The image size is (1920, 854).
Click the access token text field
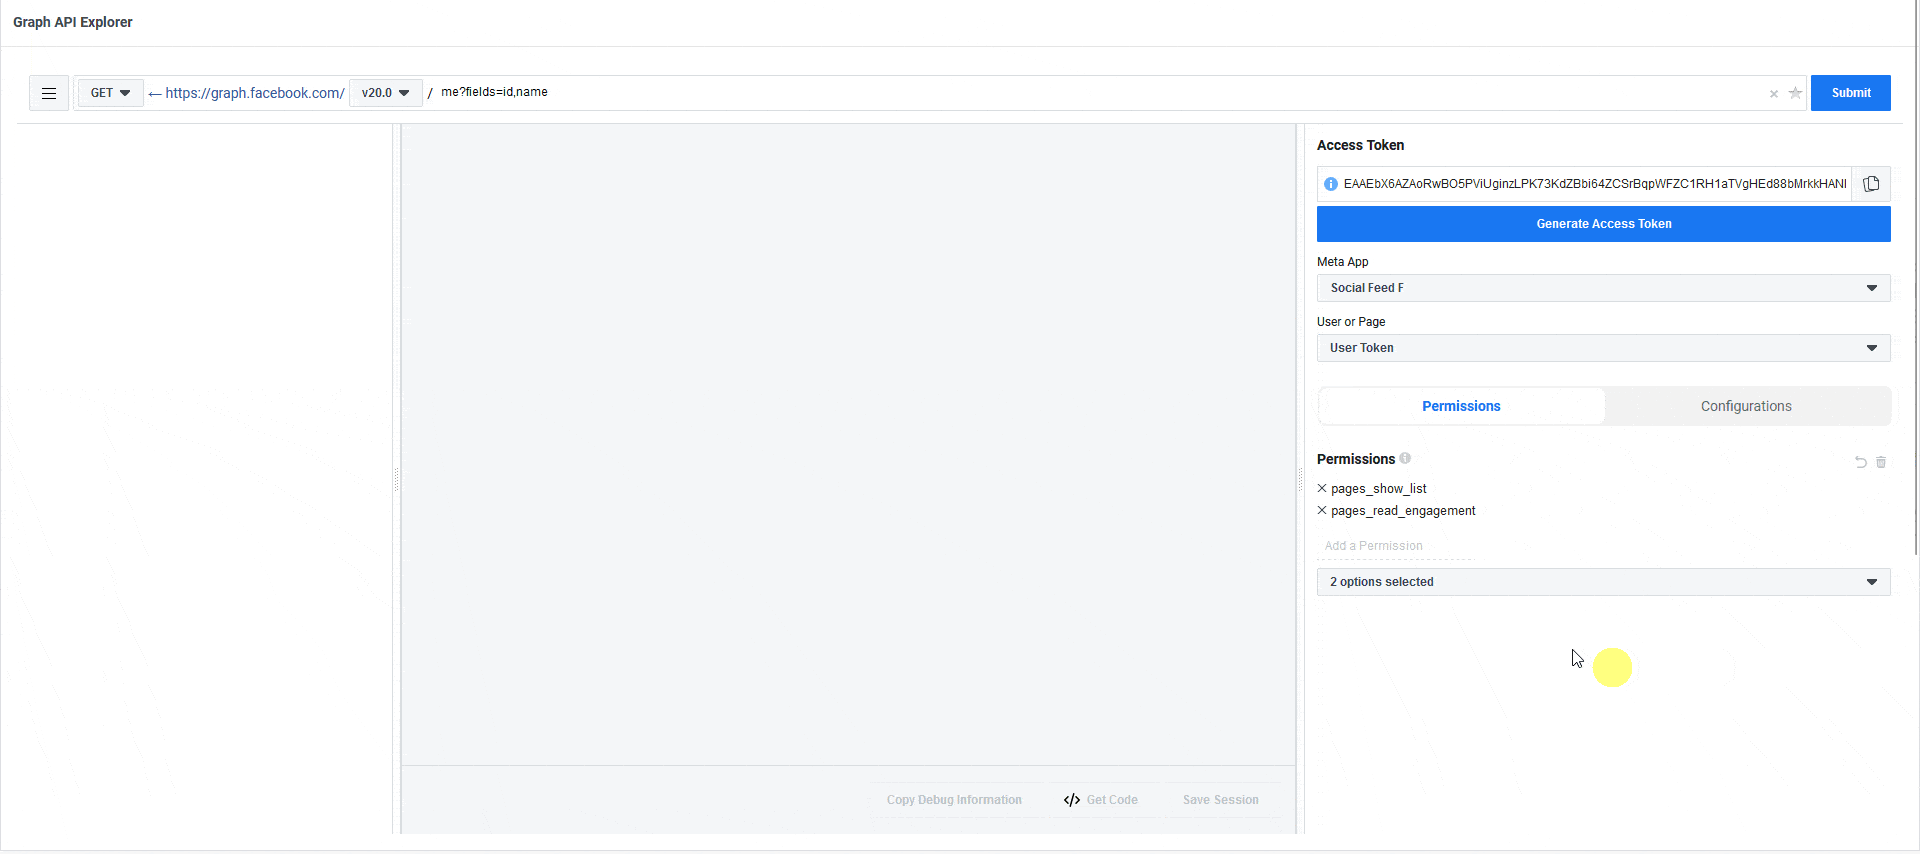1594,184
